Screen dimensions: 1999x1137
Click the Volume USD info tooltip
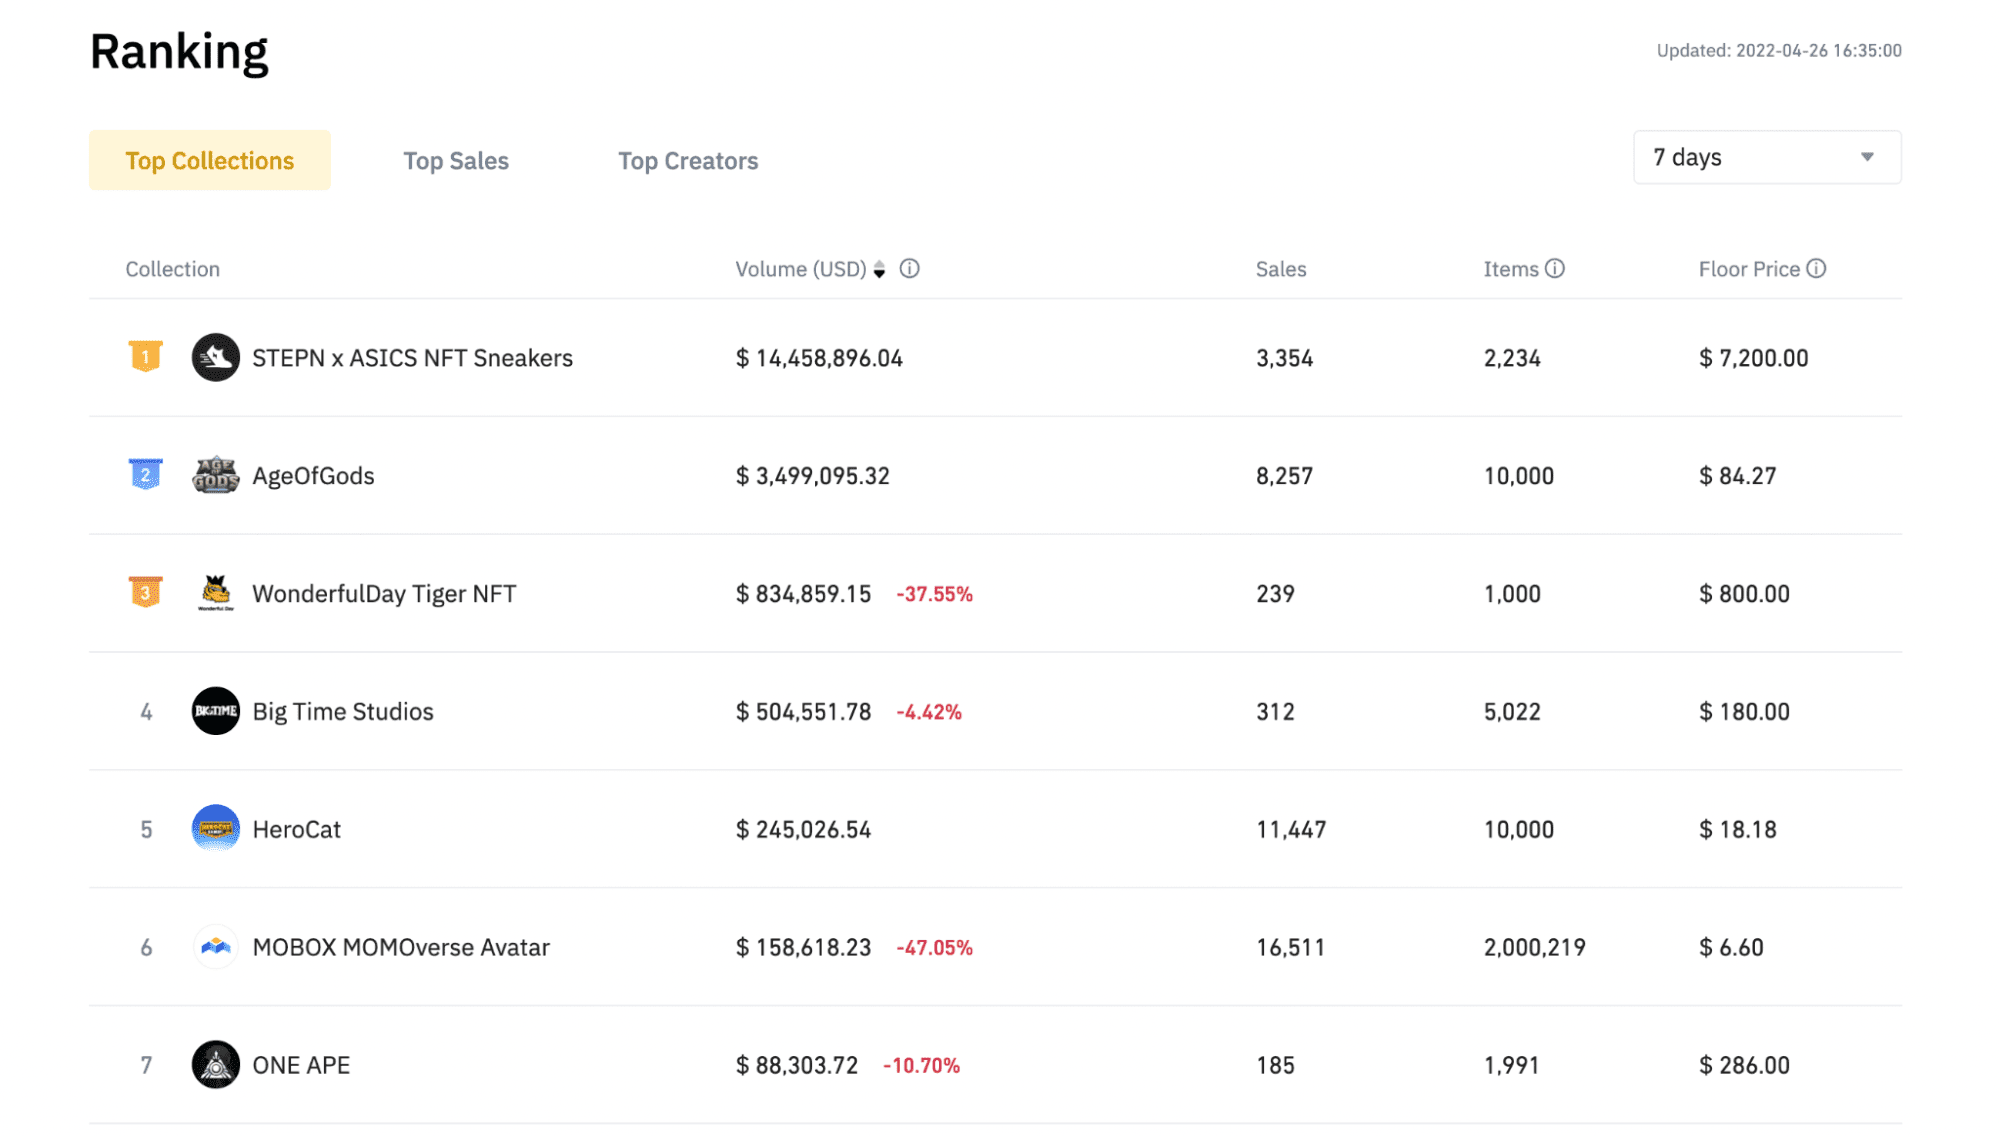click(910, 269)
